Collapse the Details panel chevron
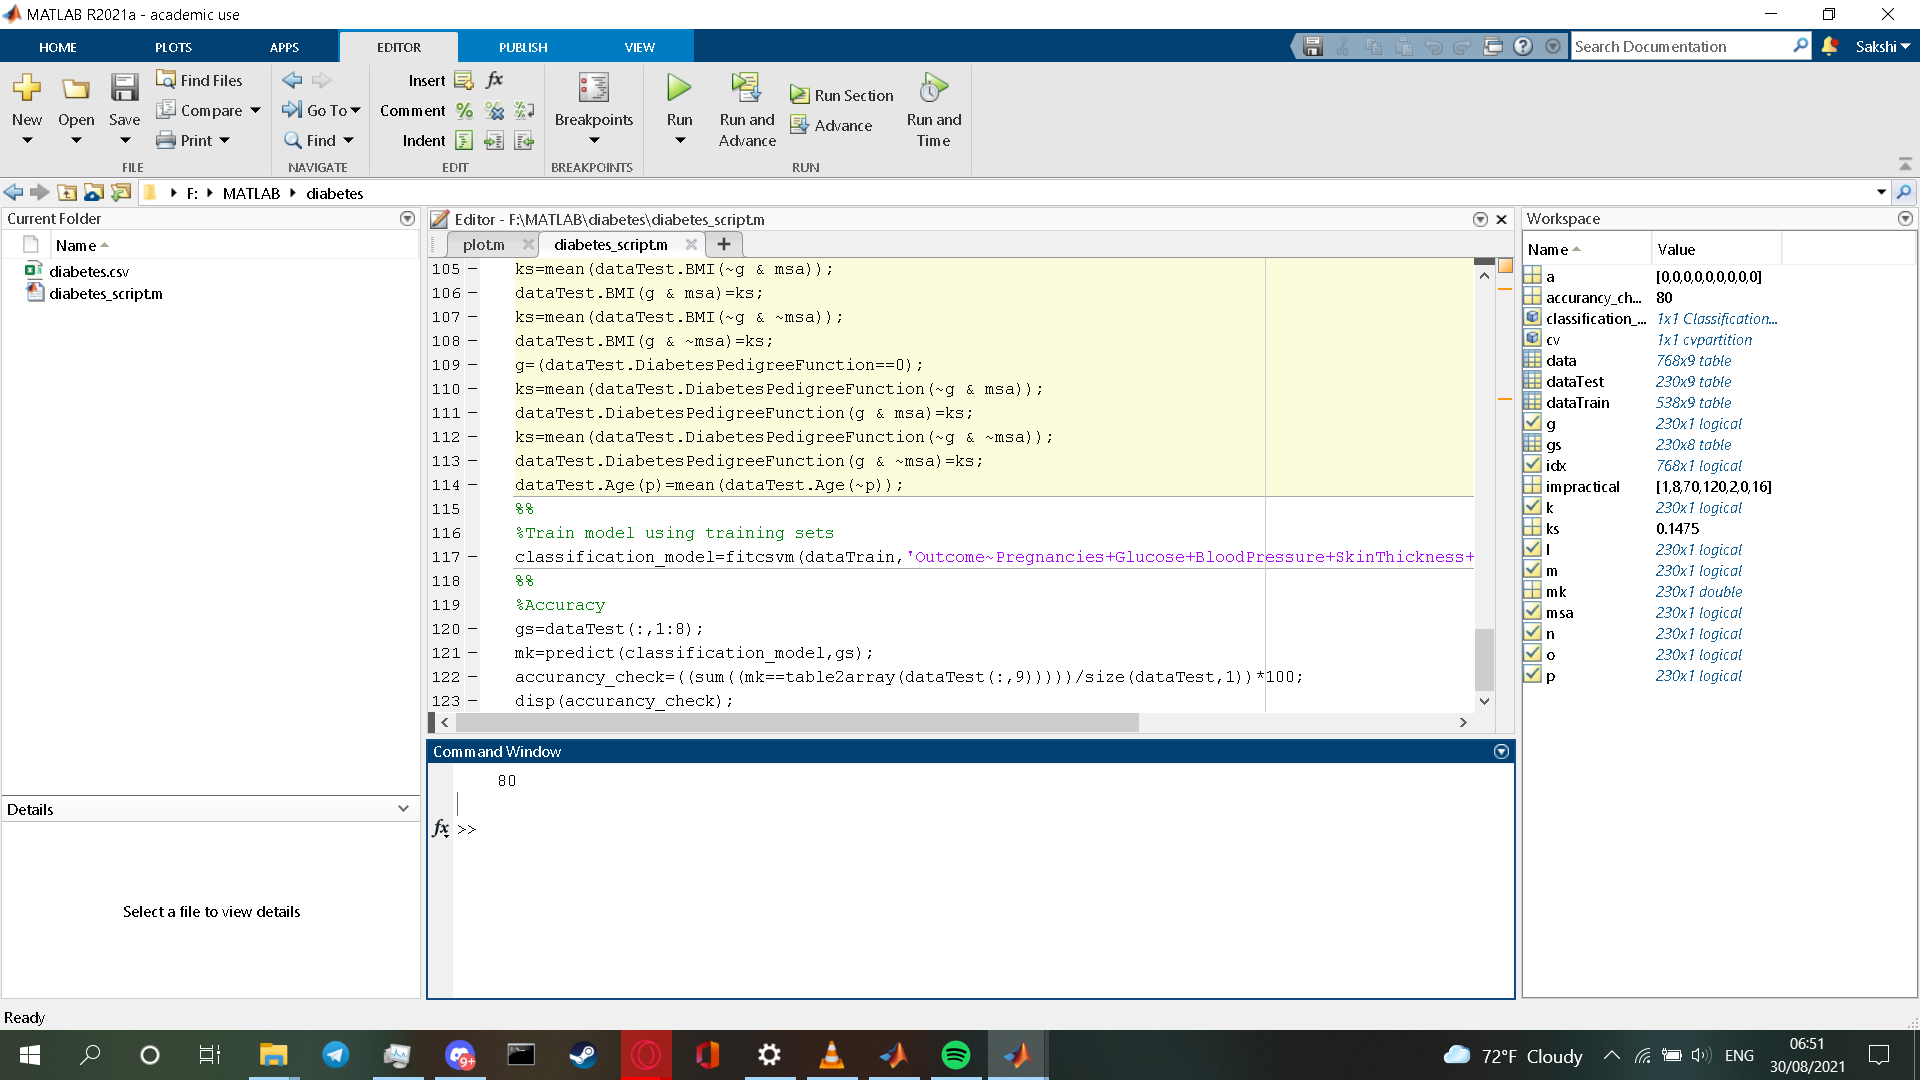 point(404,808)
